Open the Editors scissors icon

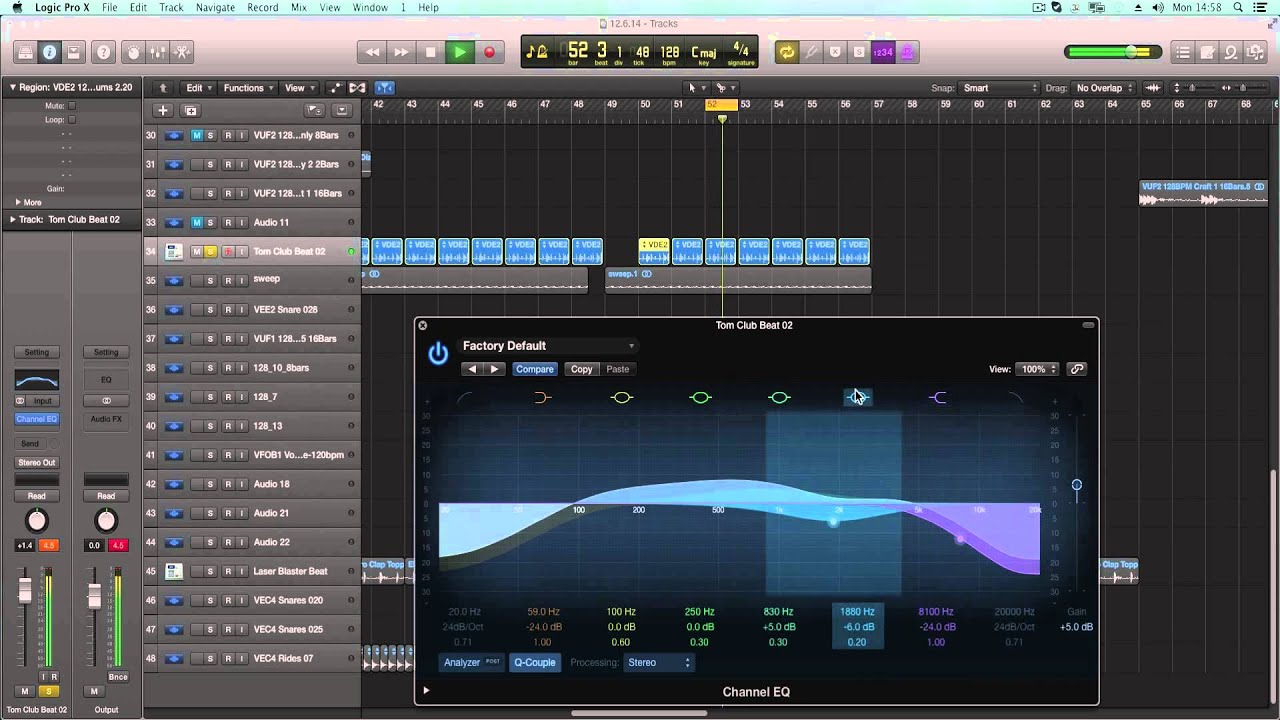pos(182,52)
